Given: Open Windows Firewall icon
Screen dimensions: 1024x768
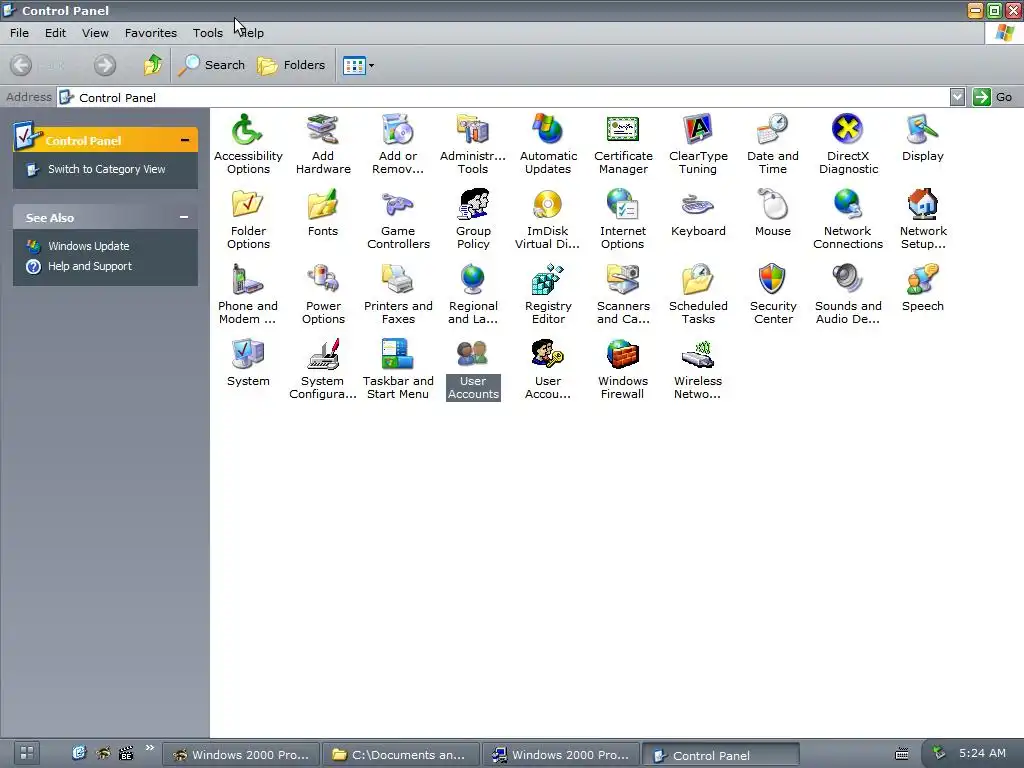Looking at the screenshot, I should 623,369.
